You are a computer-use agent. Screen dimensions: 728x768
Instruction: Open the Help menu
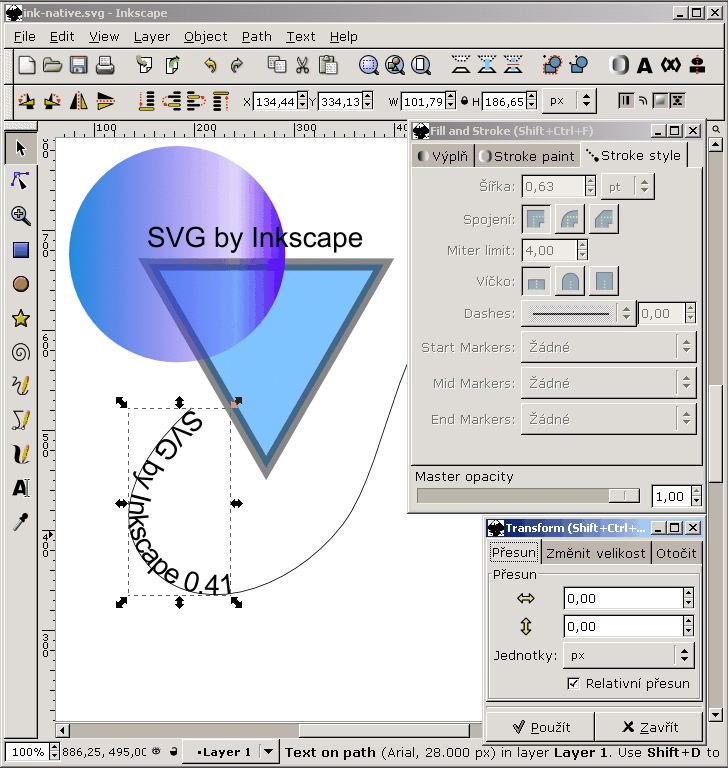[x=343, y=37]
